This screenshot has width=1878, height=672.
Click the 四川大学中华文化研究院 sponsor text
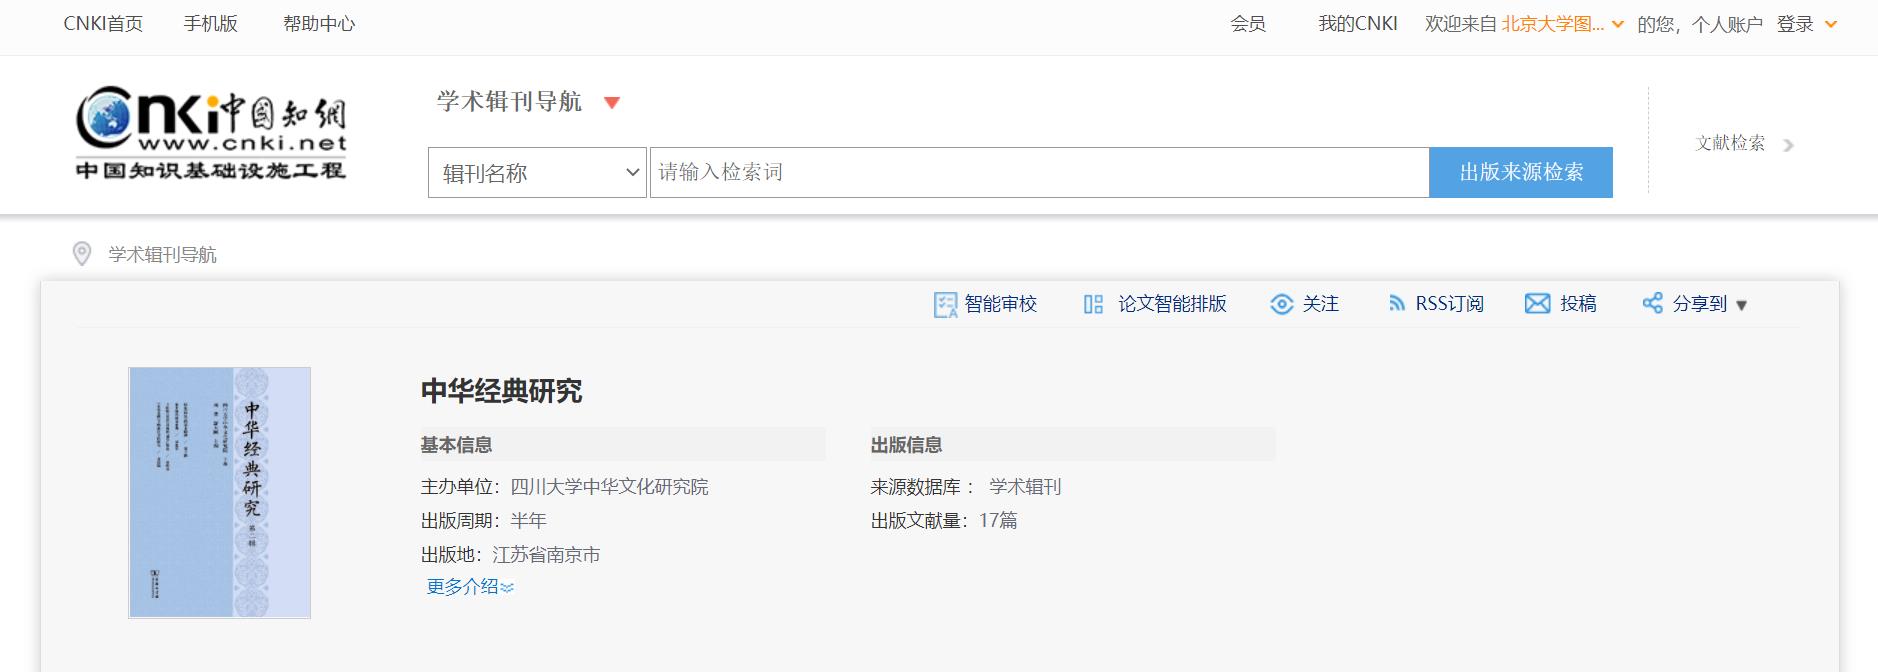[609, 487]
